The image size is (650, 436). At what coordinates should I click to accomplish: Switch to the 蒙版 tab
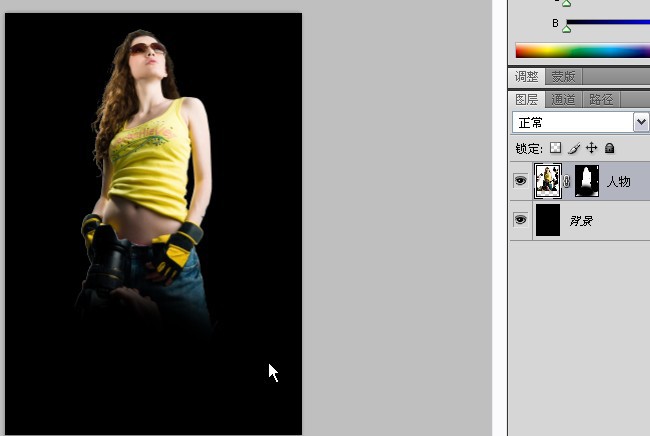[x=563, y=77]
